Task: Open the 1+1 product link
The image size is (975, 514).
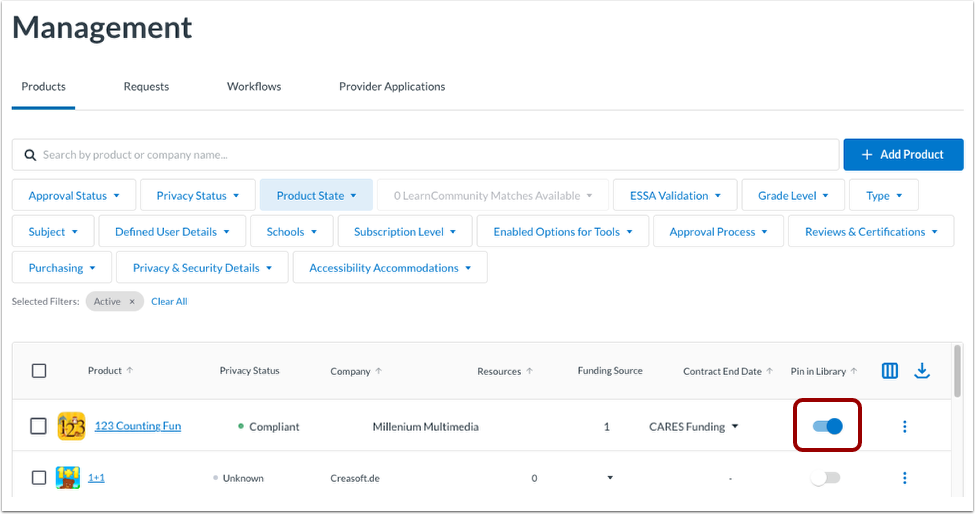Action: click(96, 477)
